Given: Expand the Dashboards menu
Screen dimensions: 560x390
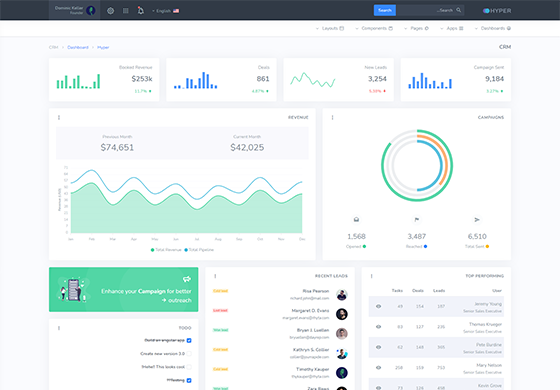Looking at the screenshot, I should click(x=492, y=28).
